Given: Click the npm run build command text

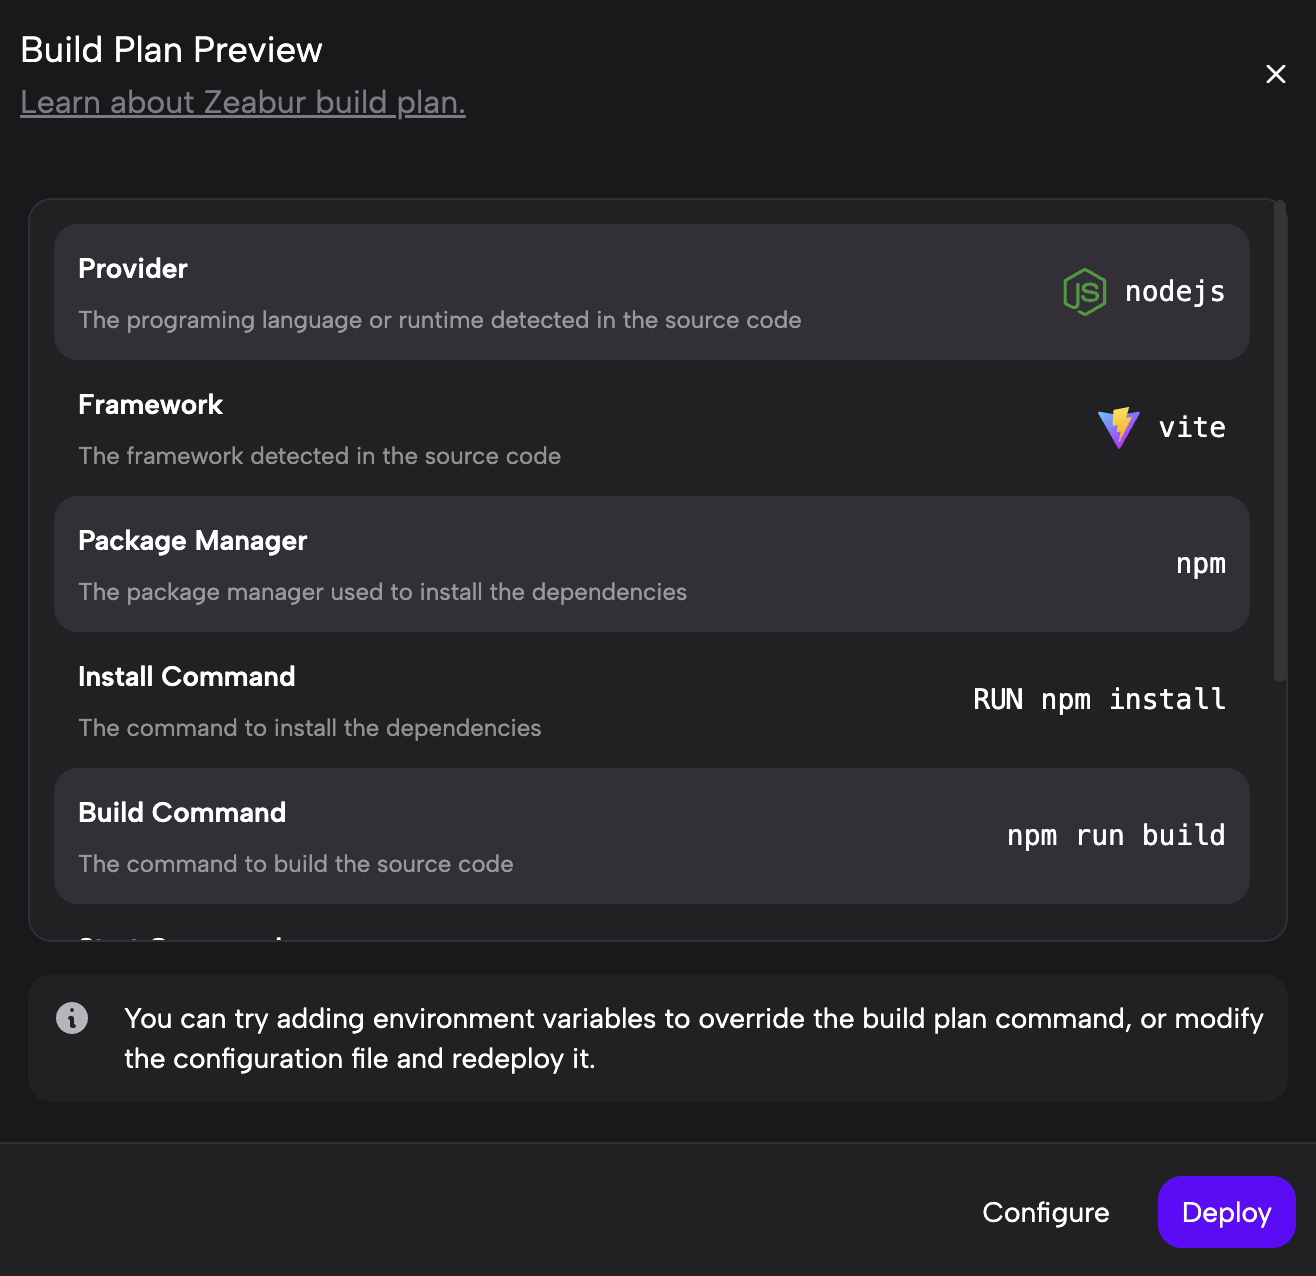Looking at the screenshot, I should click(x=1116, y=836).
